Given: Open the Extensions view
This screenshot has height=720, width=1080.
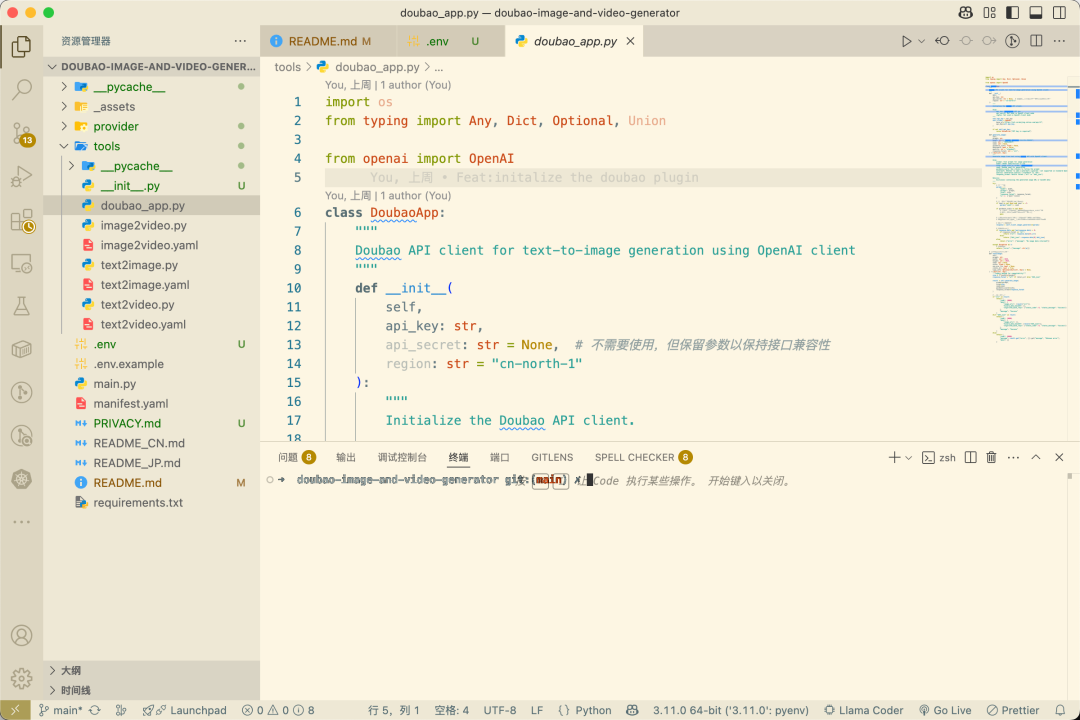Looking at the screenshot, I should click(21, 220).
